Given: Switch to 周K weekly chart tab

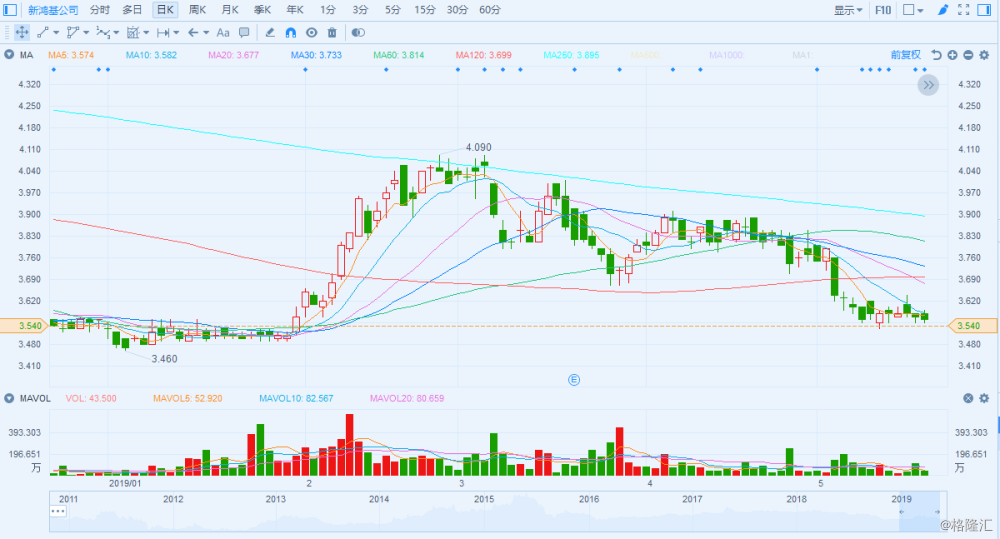Looking at the screenshot, I should 198,10.
